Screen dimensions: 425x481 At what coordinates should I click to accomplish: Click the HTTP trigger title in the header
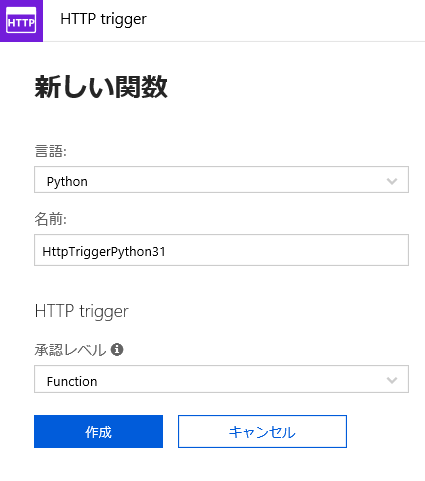click(103, 19)
